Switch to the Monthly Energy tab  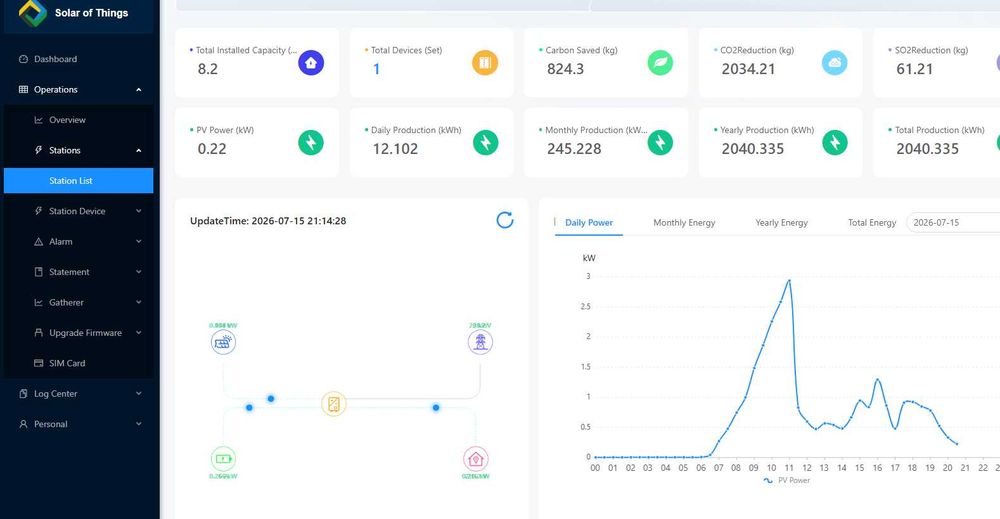[x=684, y=223]
